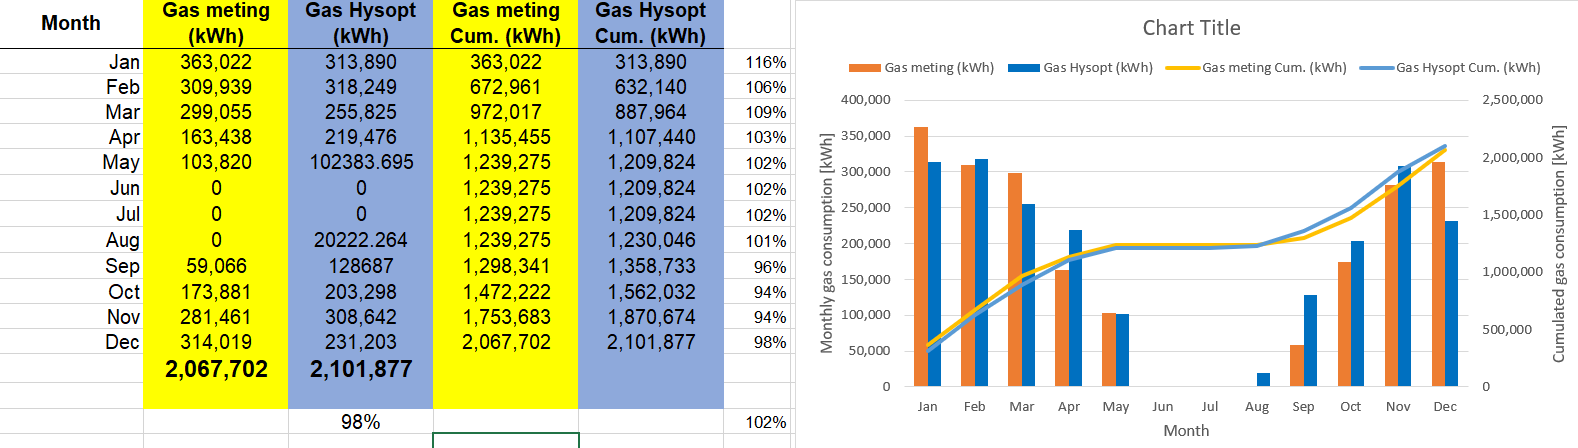
Task: Click the bold total 2,101,877 cell
Action: [361, 369]
